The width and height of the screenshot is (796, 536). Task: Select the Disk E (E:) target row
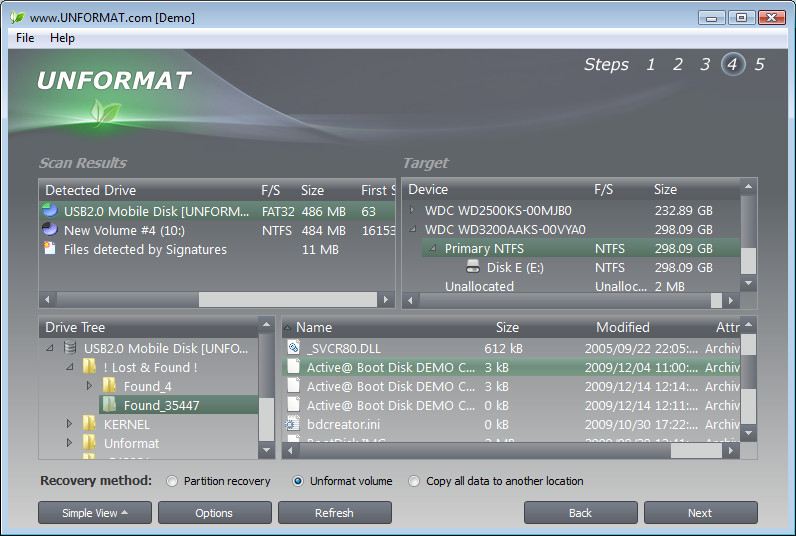(571, 267)
